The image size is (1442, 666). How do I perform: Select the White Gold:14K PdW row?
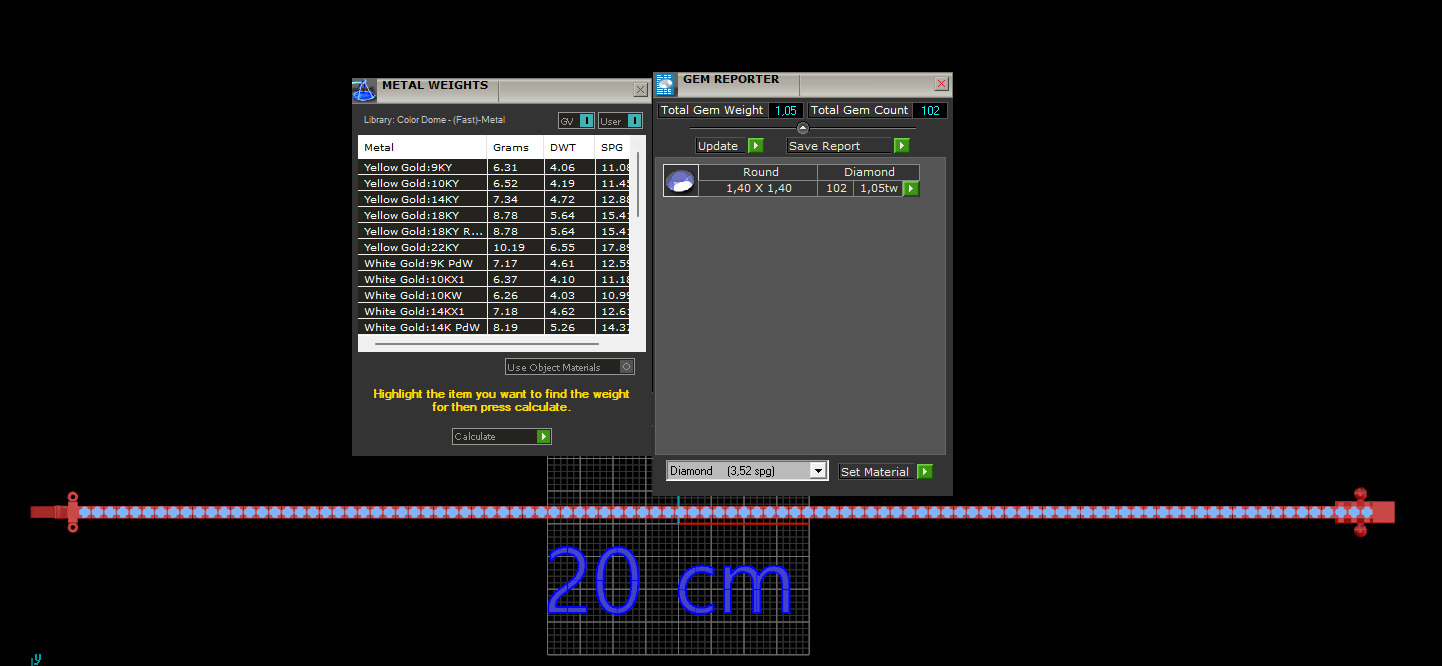[x=494, y=327]
